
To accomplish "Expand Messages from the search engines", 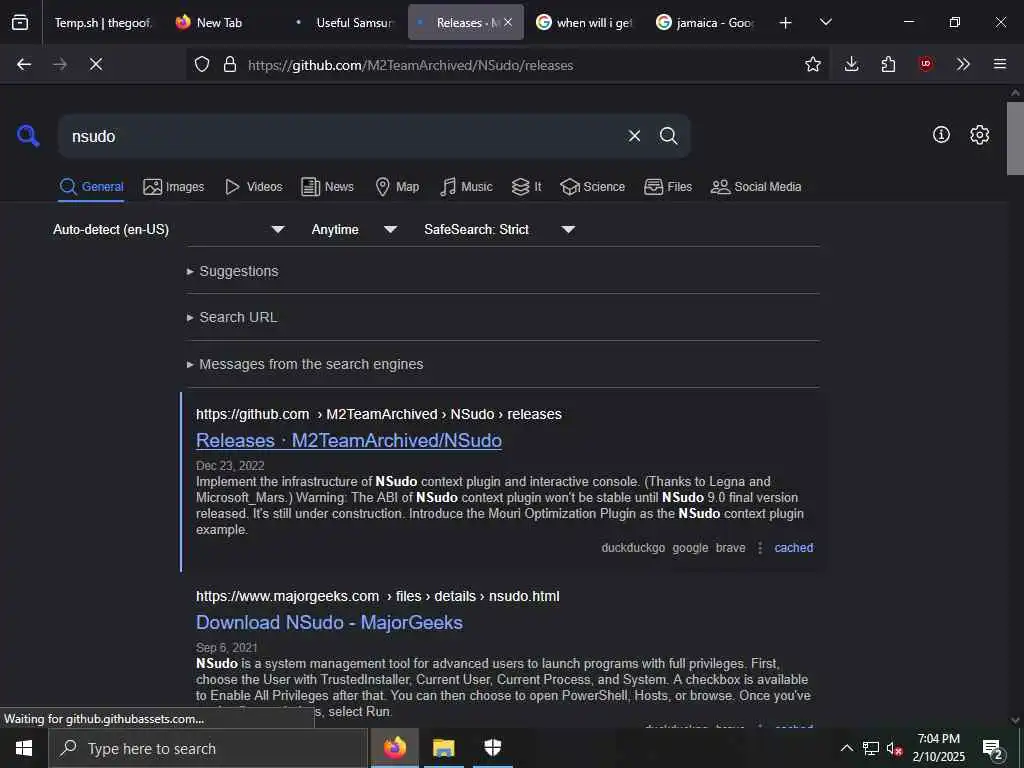I will tap(305, 364).
